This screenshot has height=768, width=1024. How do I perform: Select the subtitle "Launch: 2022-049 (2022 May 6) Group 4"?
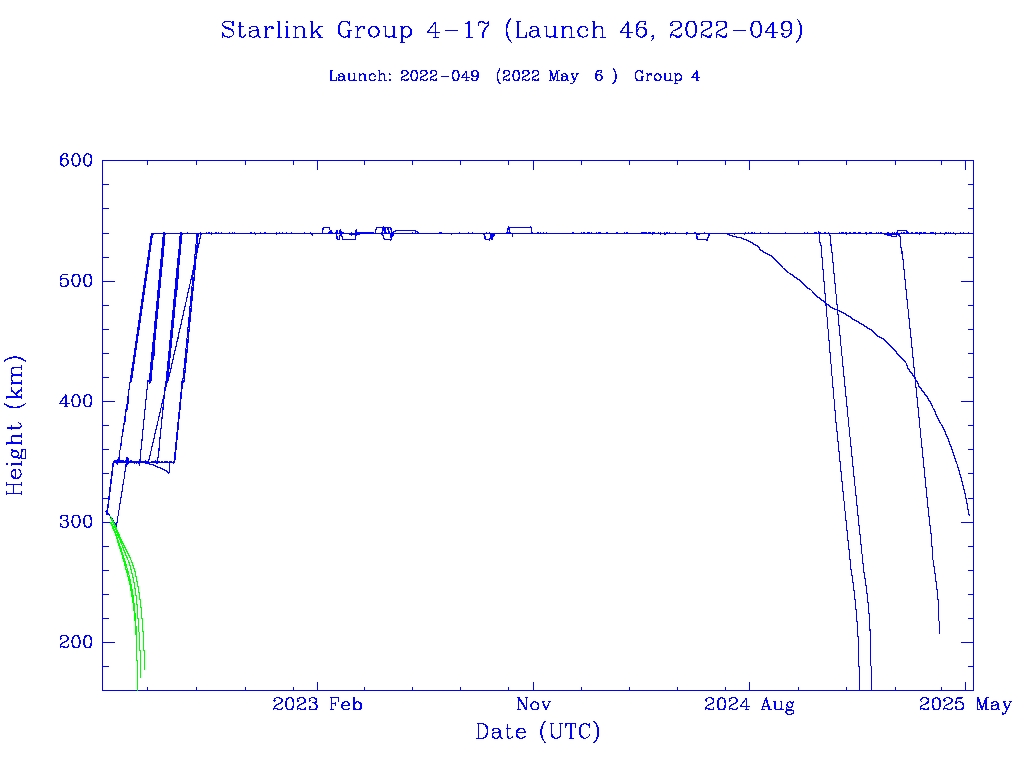coord(514,76)
